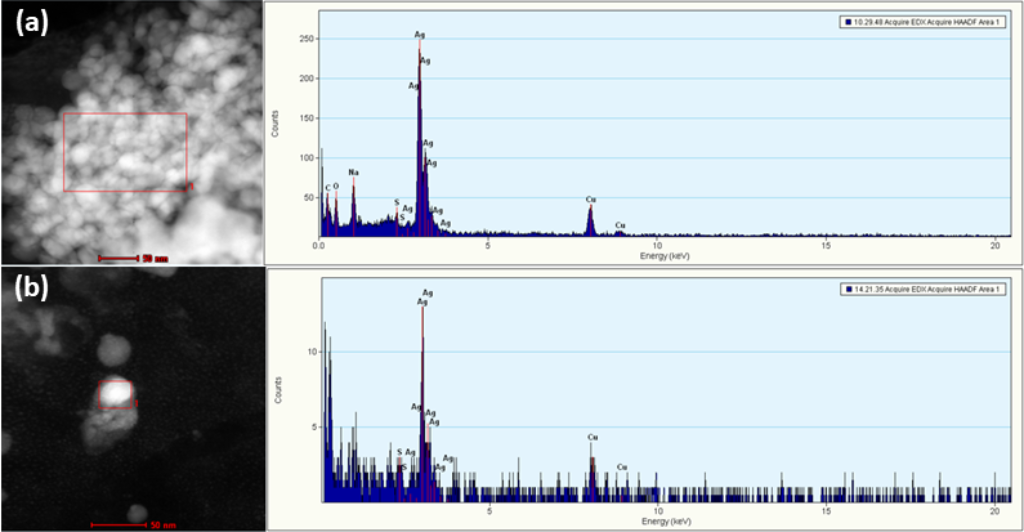
Task: Click the tall Cu peak label in spectrum (b)
Action: pos(592,437)
